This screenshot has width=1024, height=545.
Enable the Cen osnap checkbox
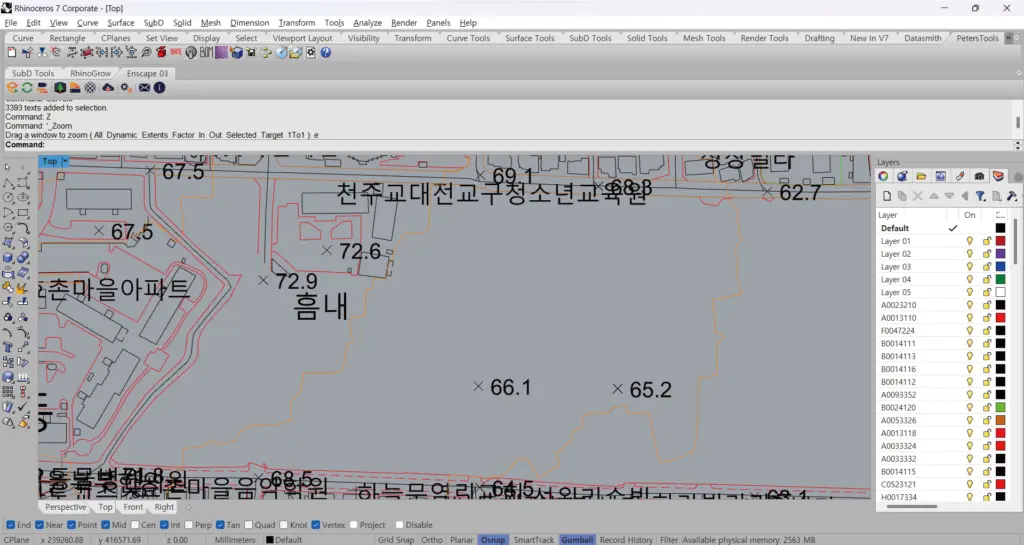click(135, 525)
